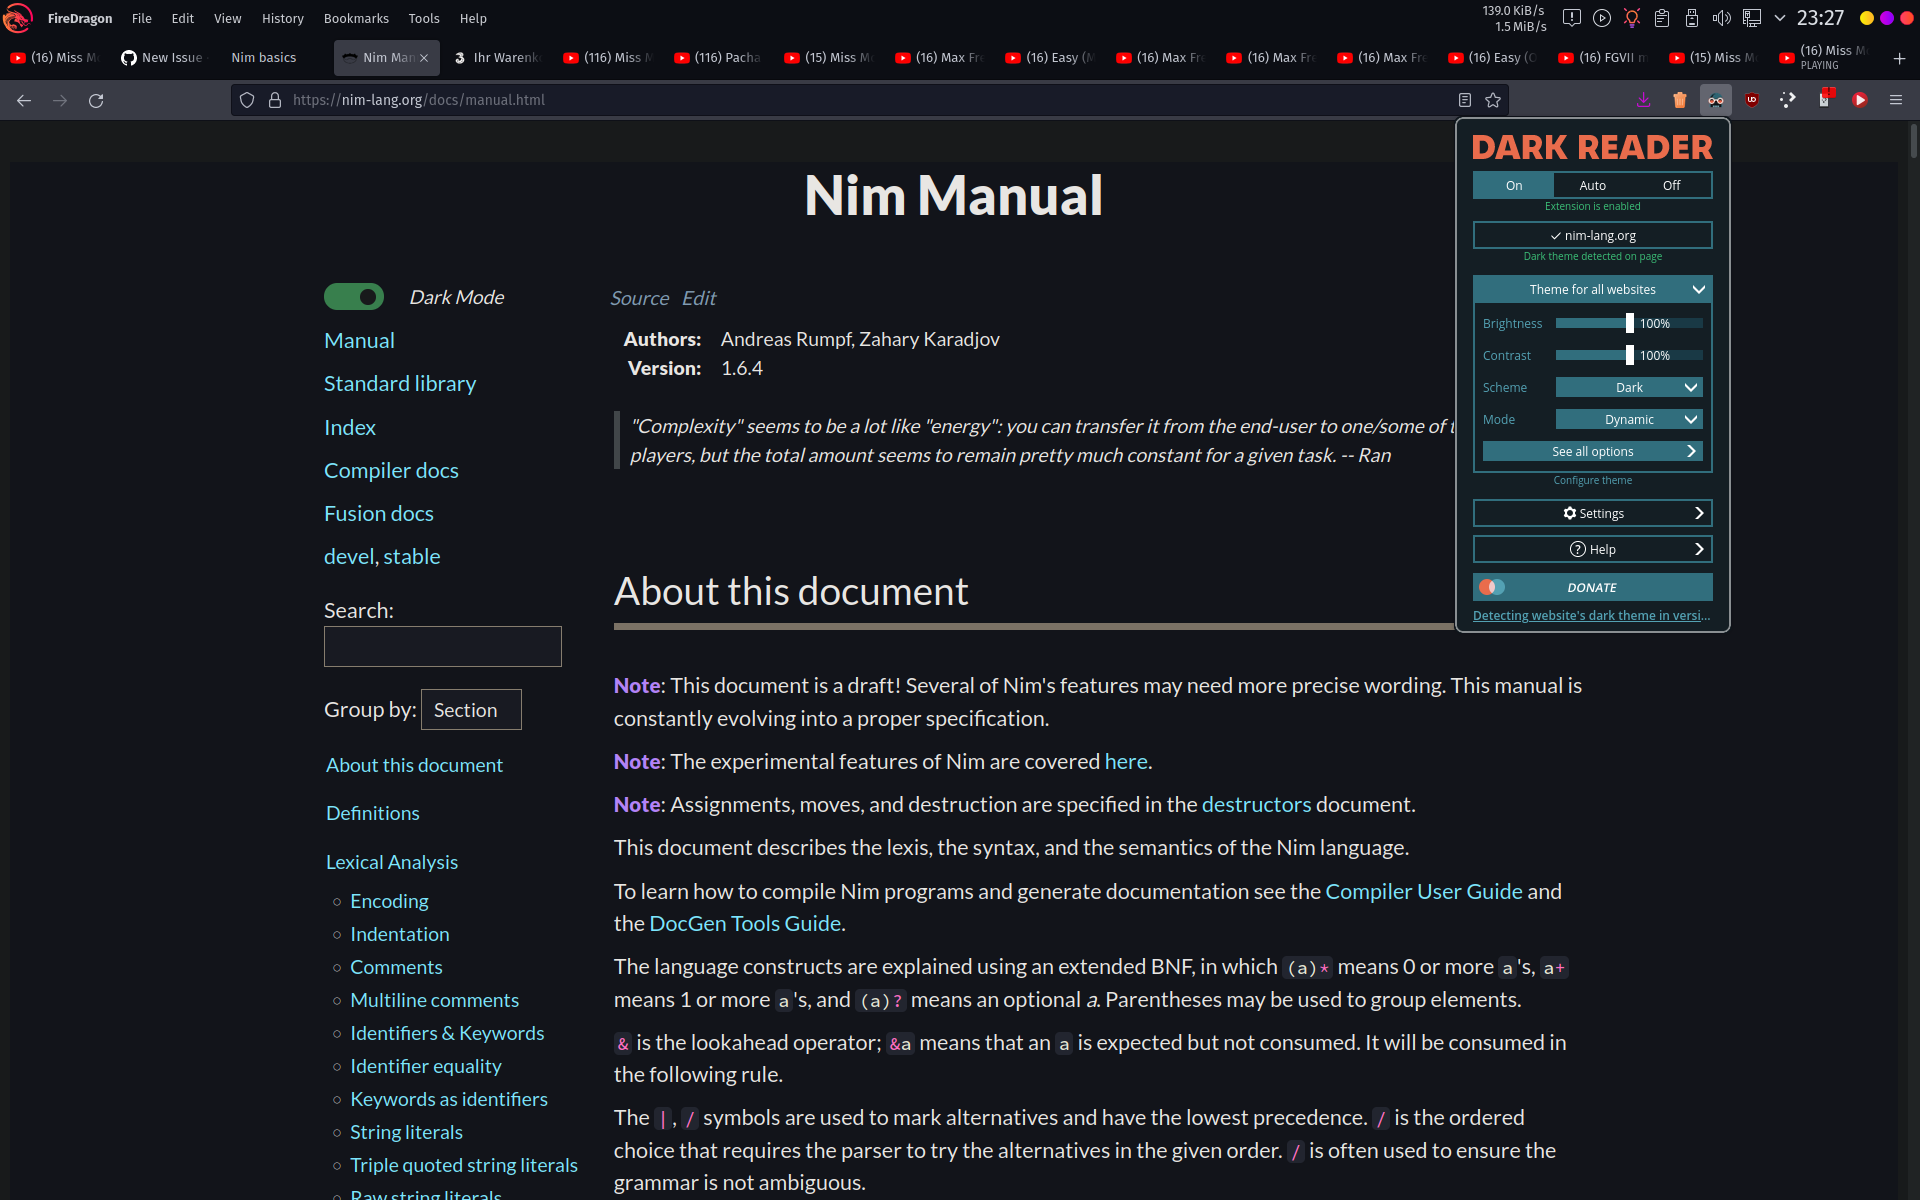Open a new browser tab
The width and height of the screenshot is (1920, 1200).
[x=1899, y=58]
